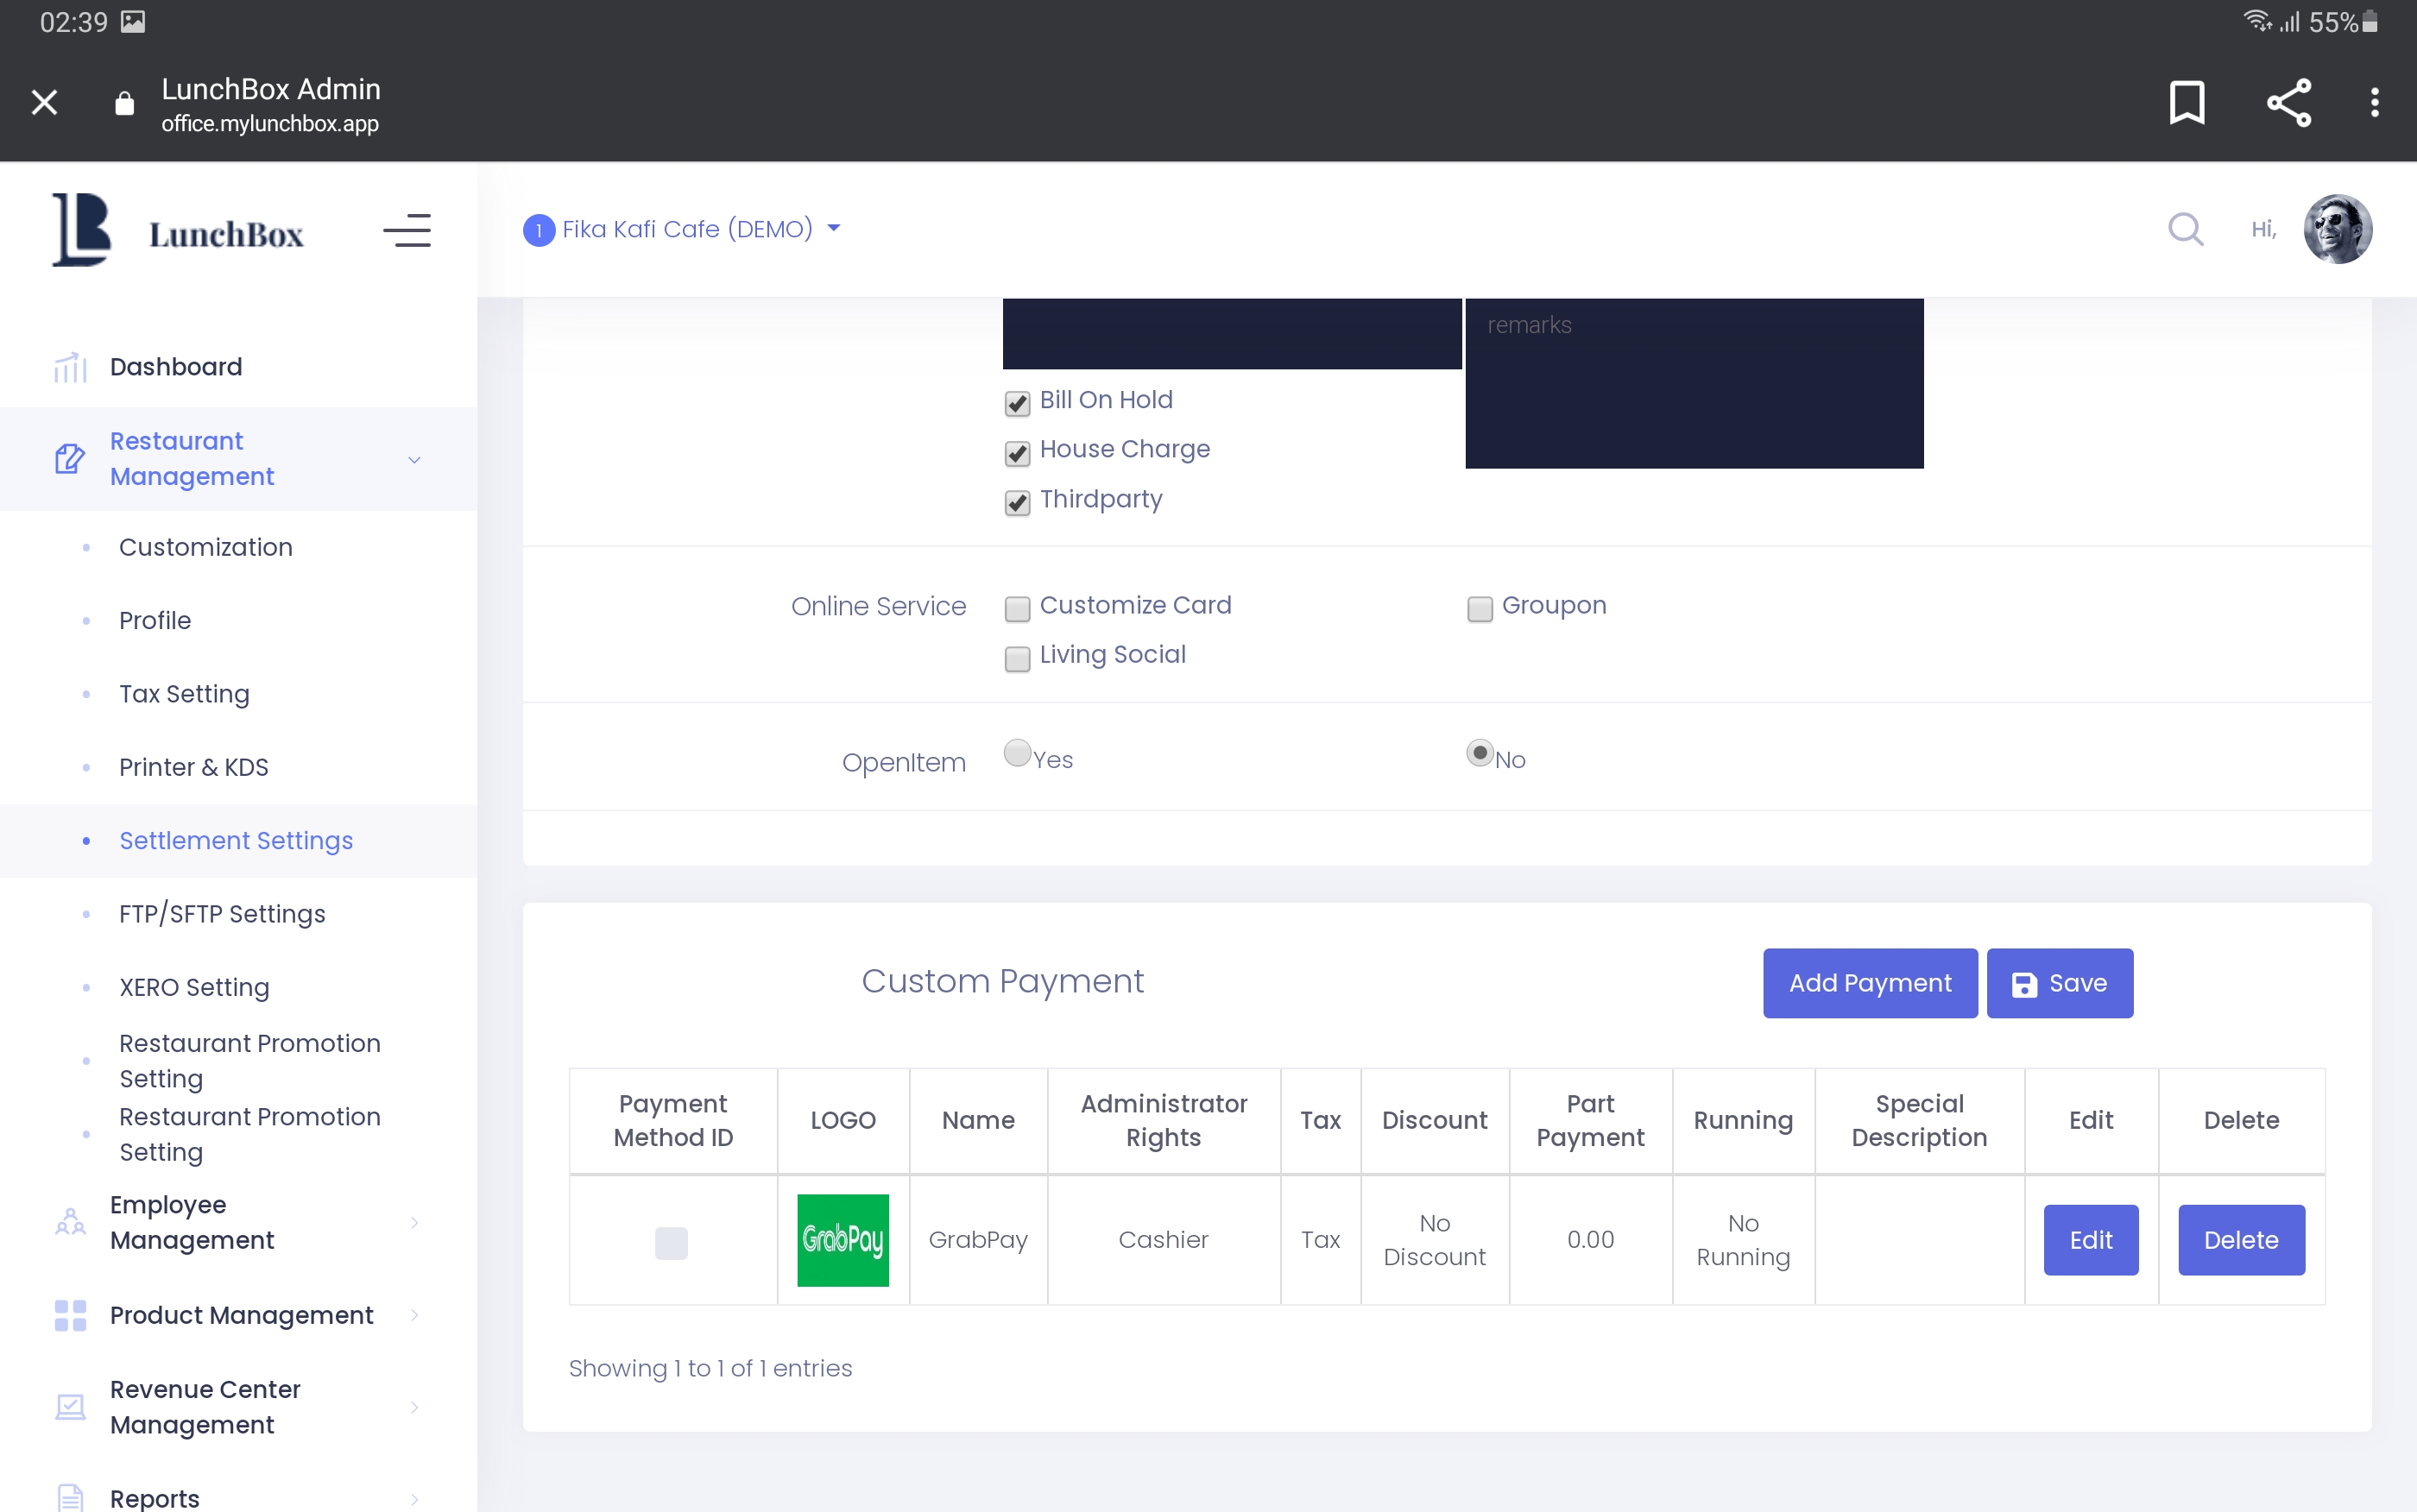Click the GrabPay logo thumbnail
This screenshot has height=1512, width=2417.
coord(843,1240)
